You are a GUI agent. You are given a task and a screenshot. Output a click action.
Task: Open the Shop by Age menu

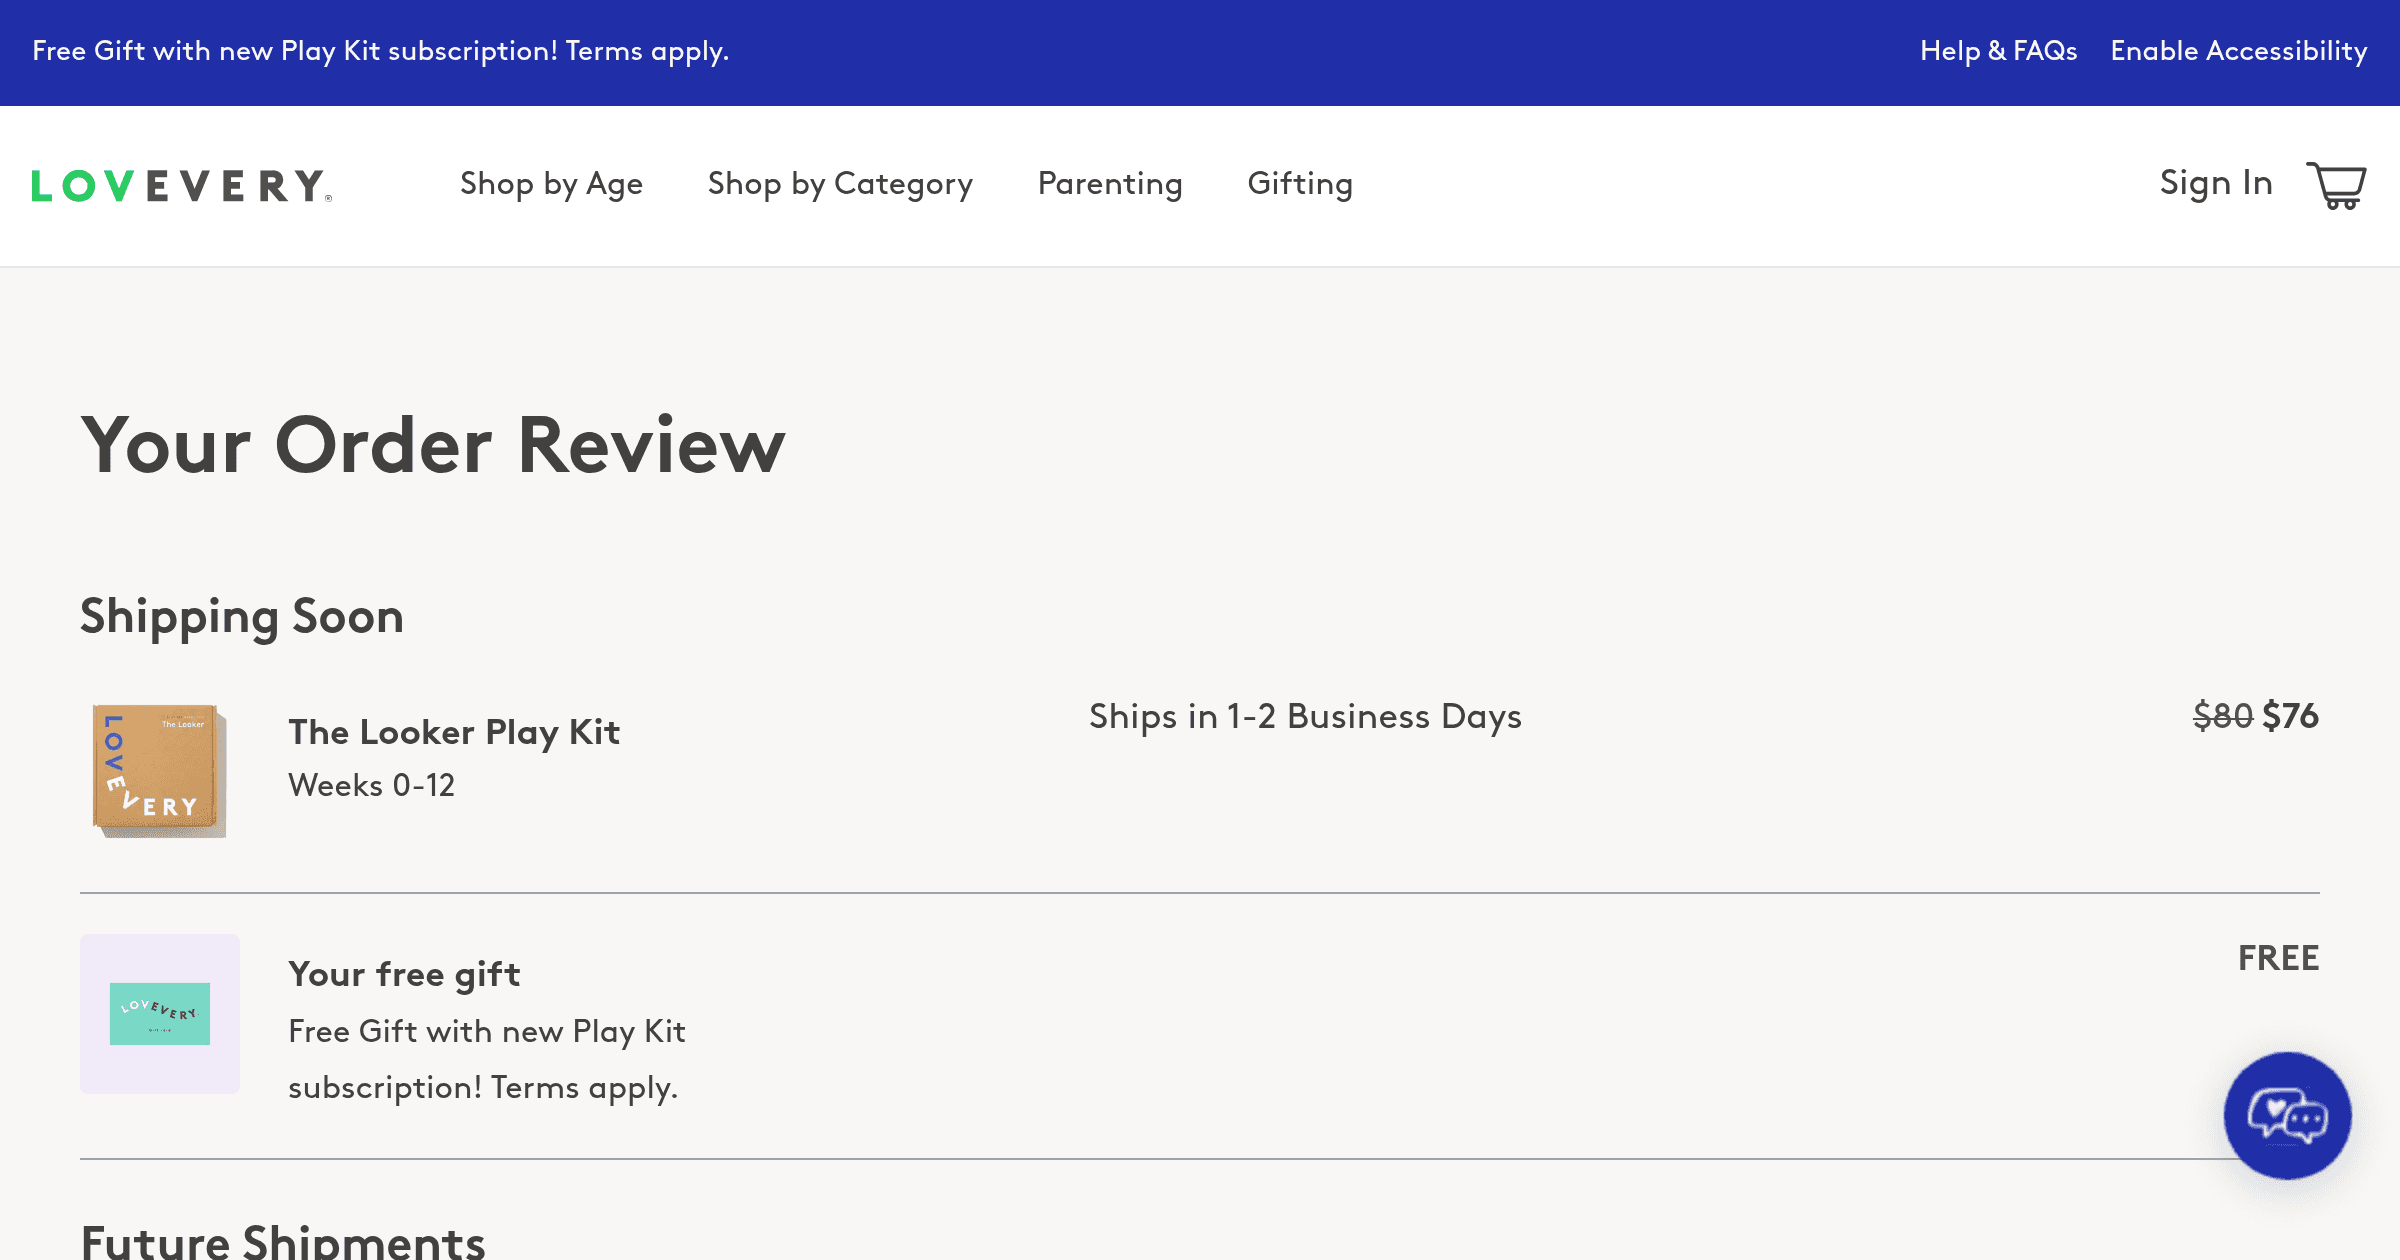click(x=551, y=185)
